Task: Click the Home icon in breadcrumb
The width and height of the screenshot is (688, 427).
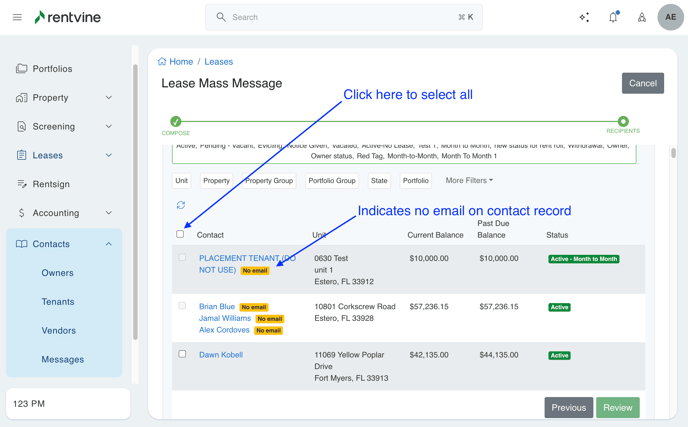Action: point(162,62)
